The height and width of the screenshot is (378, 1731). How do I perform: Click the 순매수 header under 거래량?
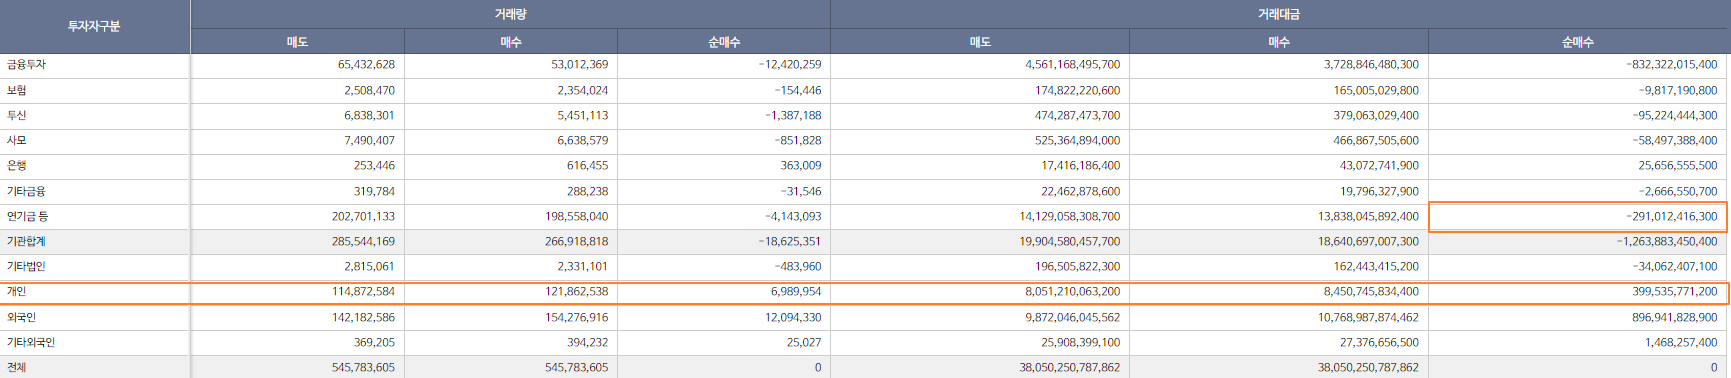click(x=724, y=42)
